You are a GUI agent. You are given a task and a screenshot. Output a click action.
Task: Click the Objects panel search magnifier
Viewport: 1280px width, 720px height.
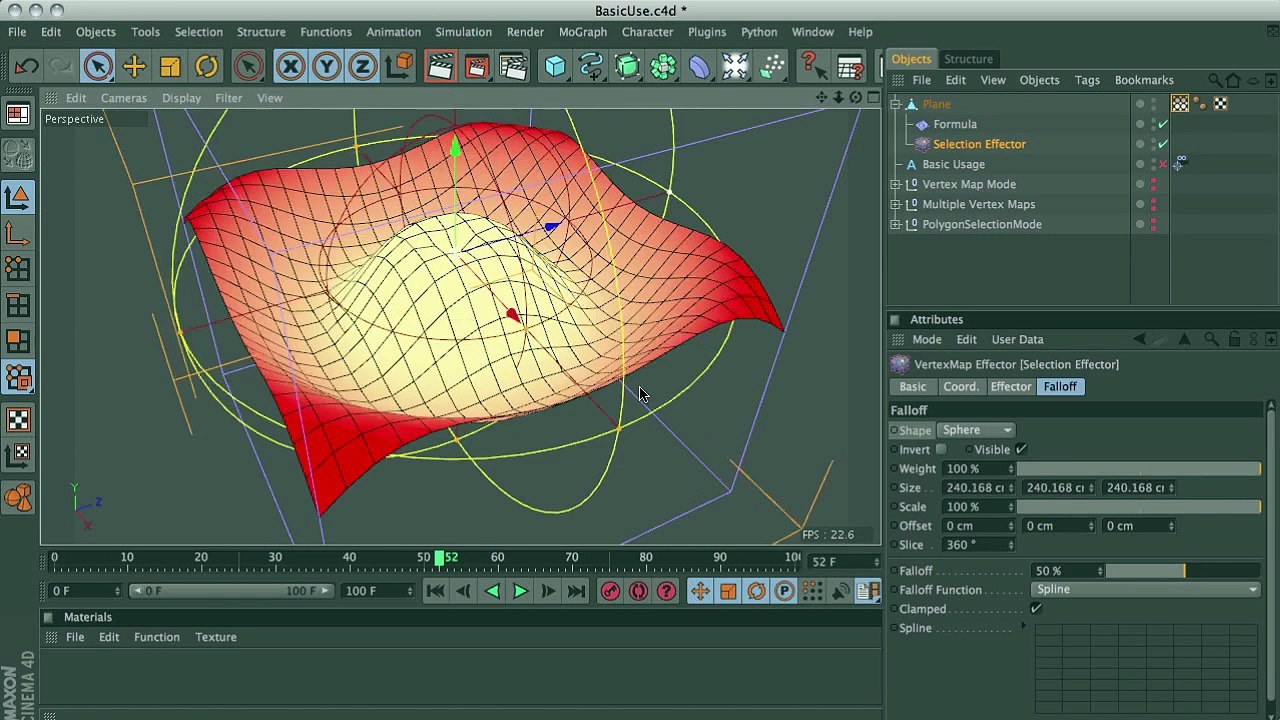pyautogui.click(x=1215, y=80)
